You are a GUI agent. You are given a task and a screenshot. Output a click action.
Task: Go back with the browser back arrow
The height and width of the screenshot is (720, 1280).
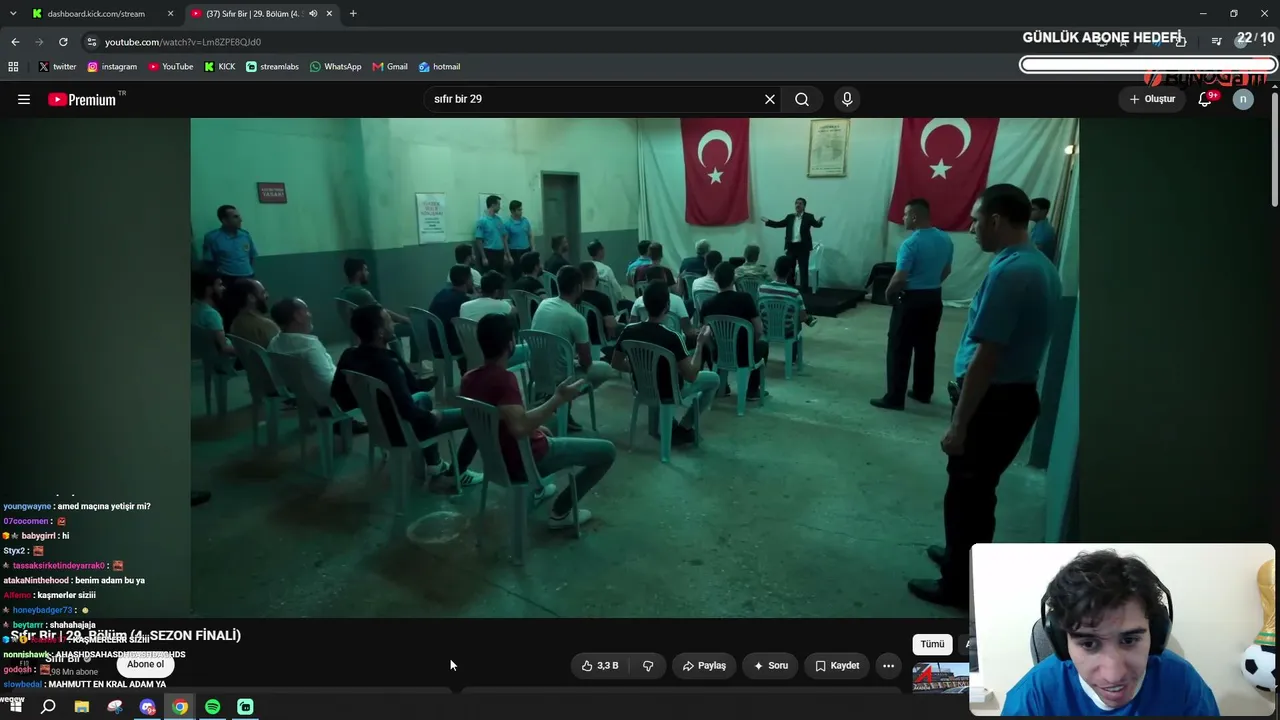[x=15, y=42]
